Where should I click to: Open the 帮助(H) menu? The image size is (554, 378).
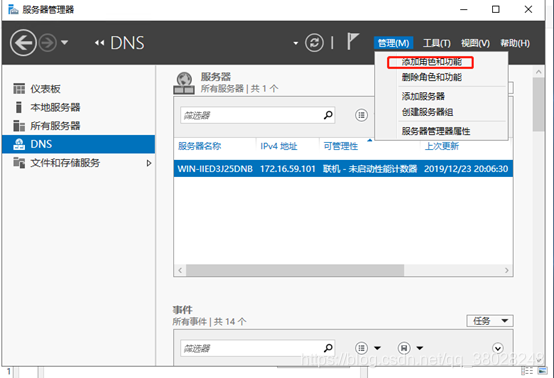[515, 43]
